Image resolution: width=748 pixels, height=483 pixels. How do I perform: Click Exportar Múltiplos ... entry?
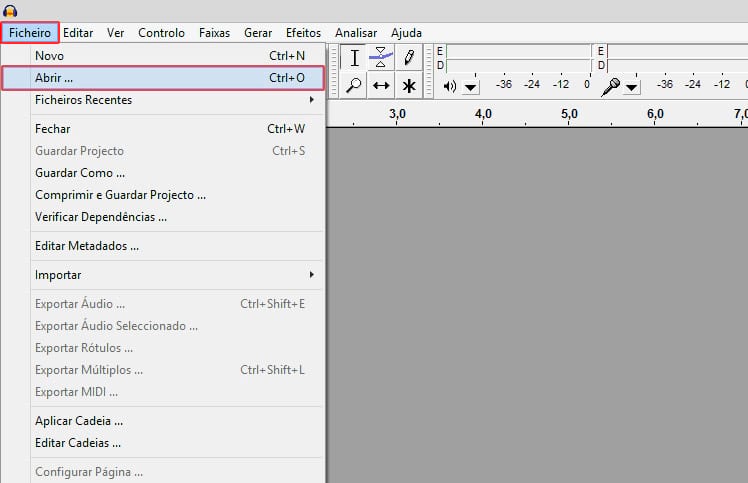pyautogui.click(x=163, y=370)
